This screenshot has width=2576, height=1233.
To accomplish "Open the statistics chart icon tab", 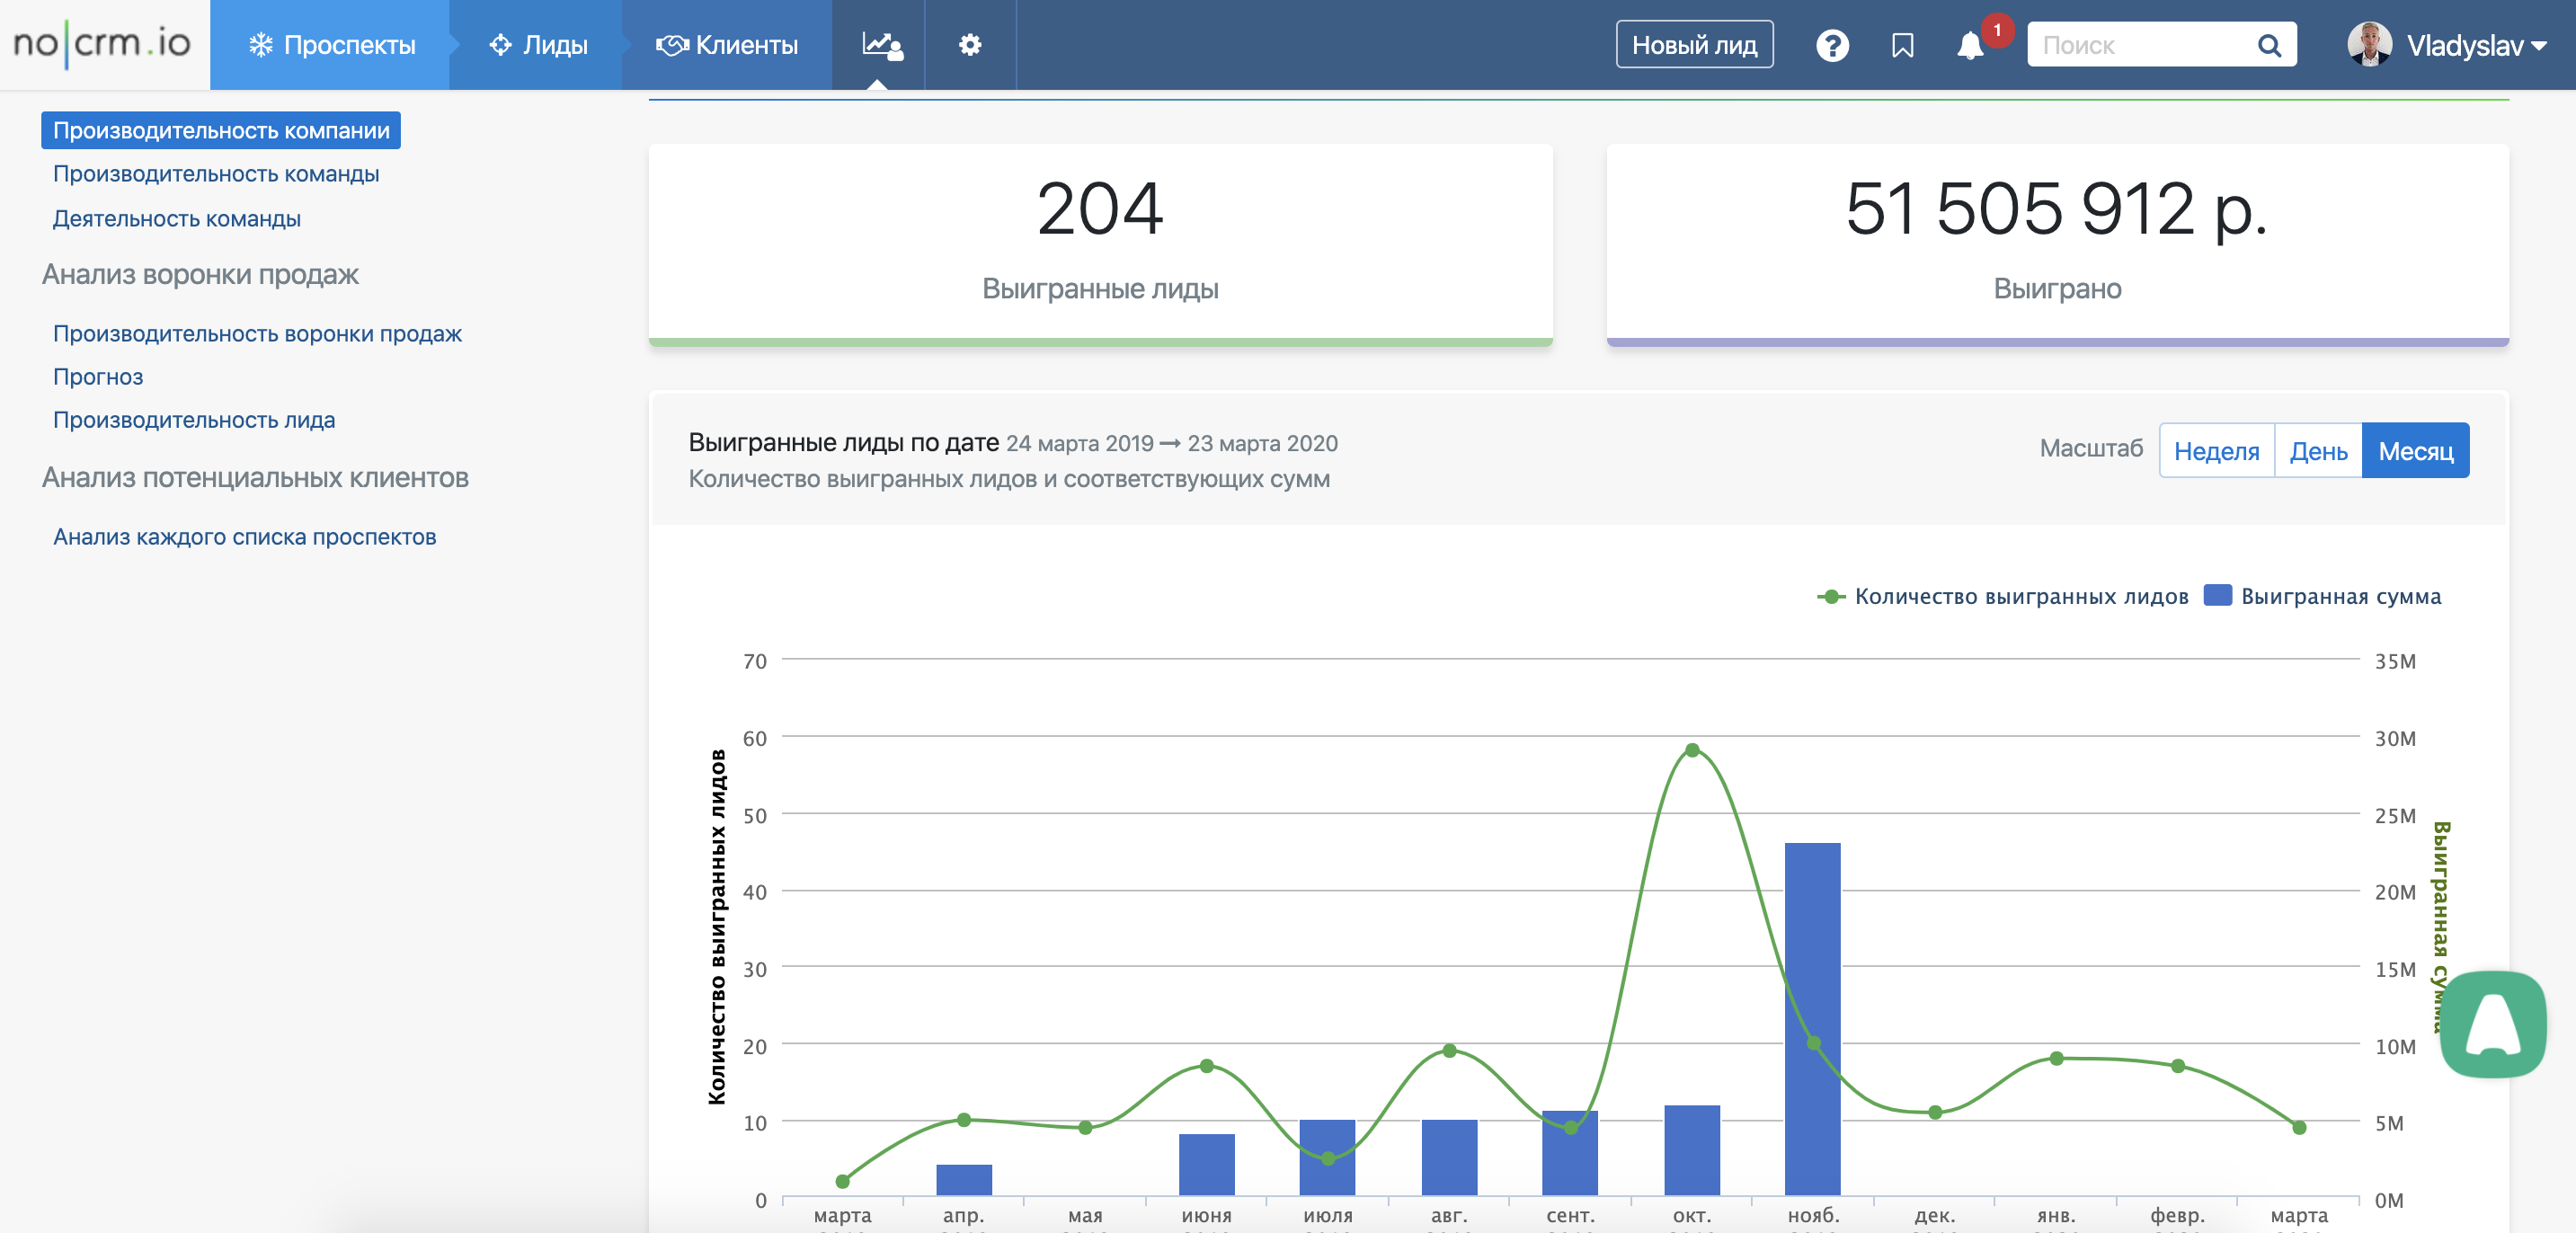I will 881,45.
